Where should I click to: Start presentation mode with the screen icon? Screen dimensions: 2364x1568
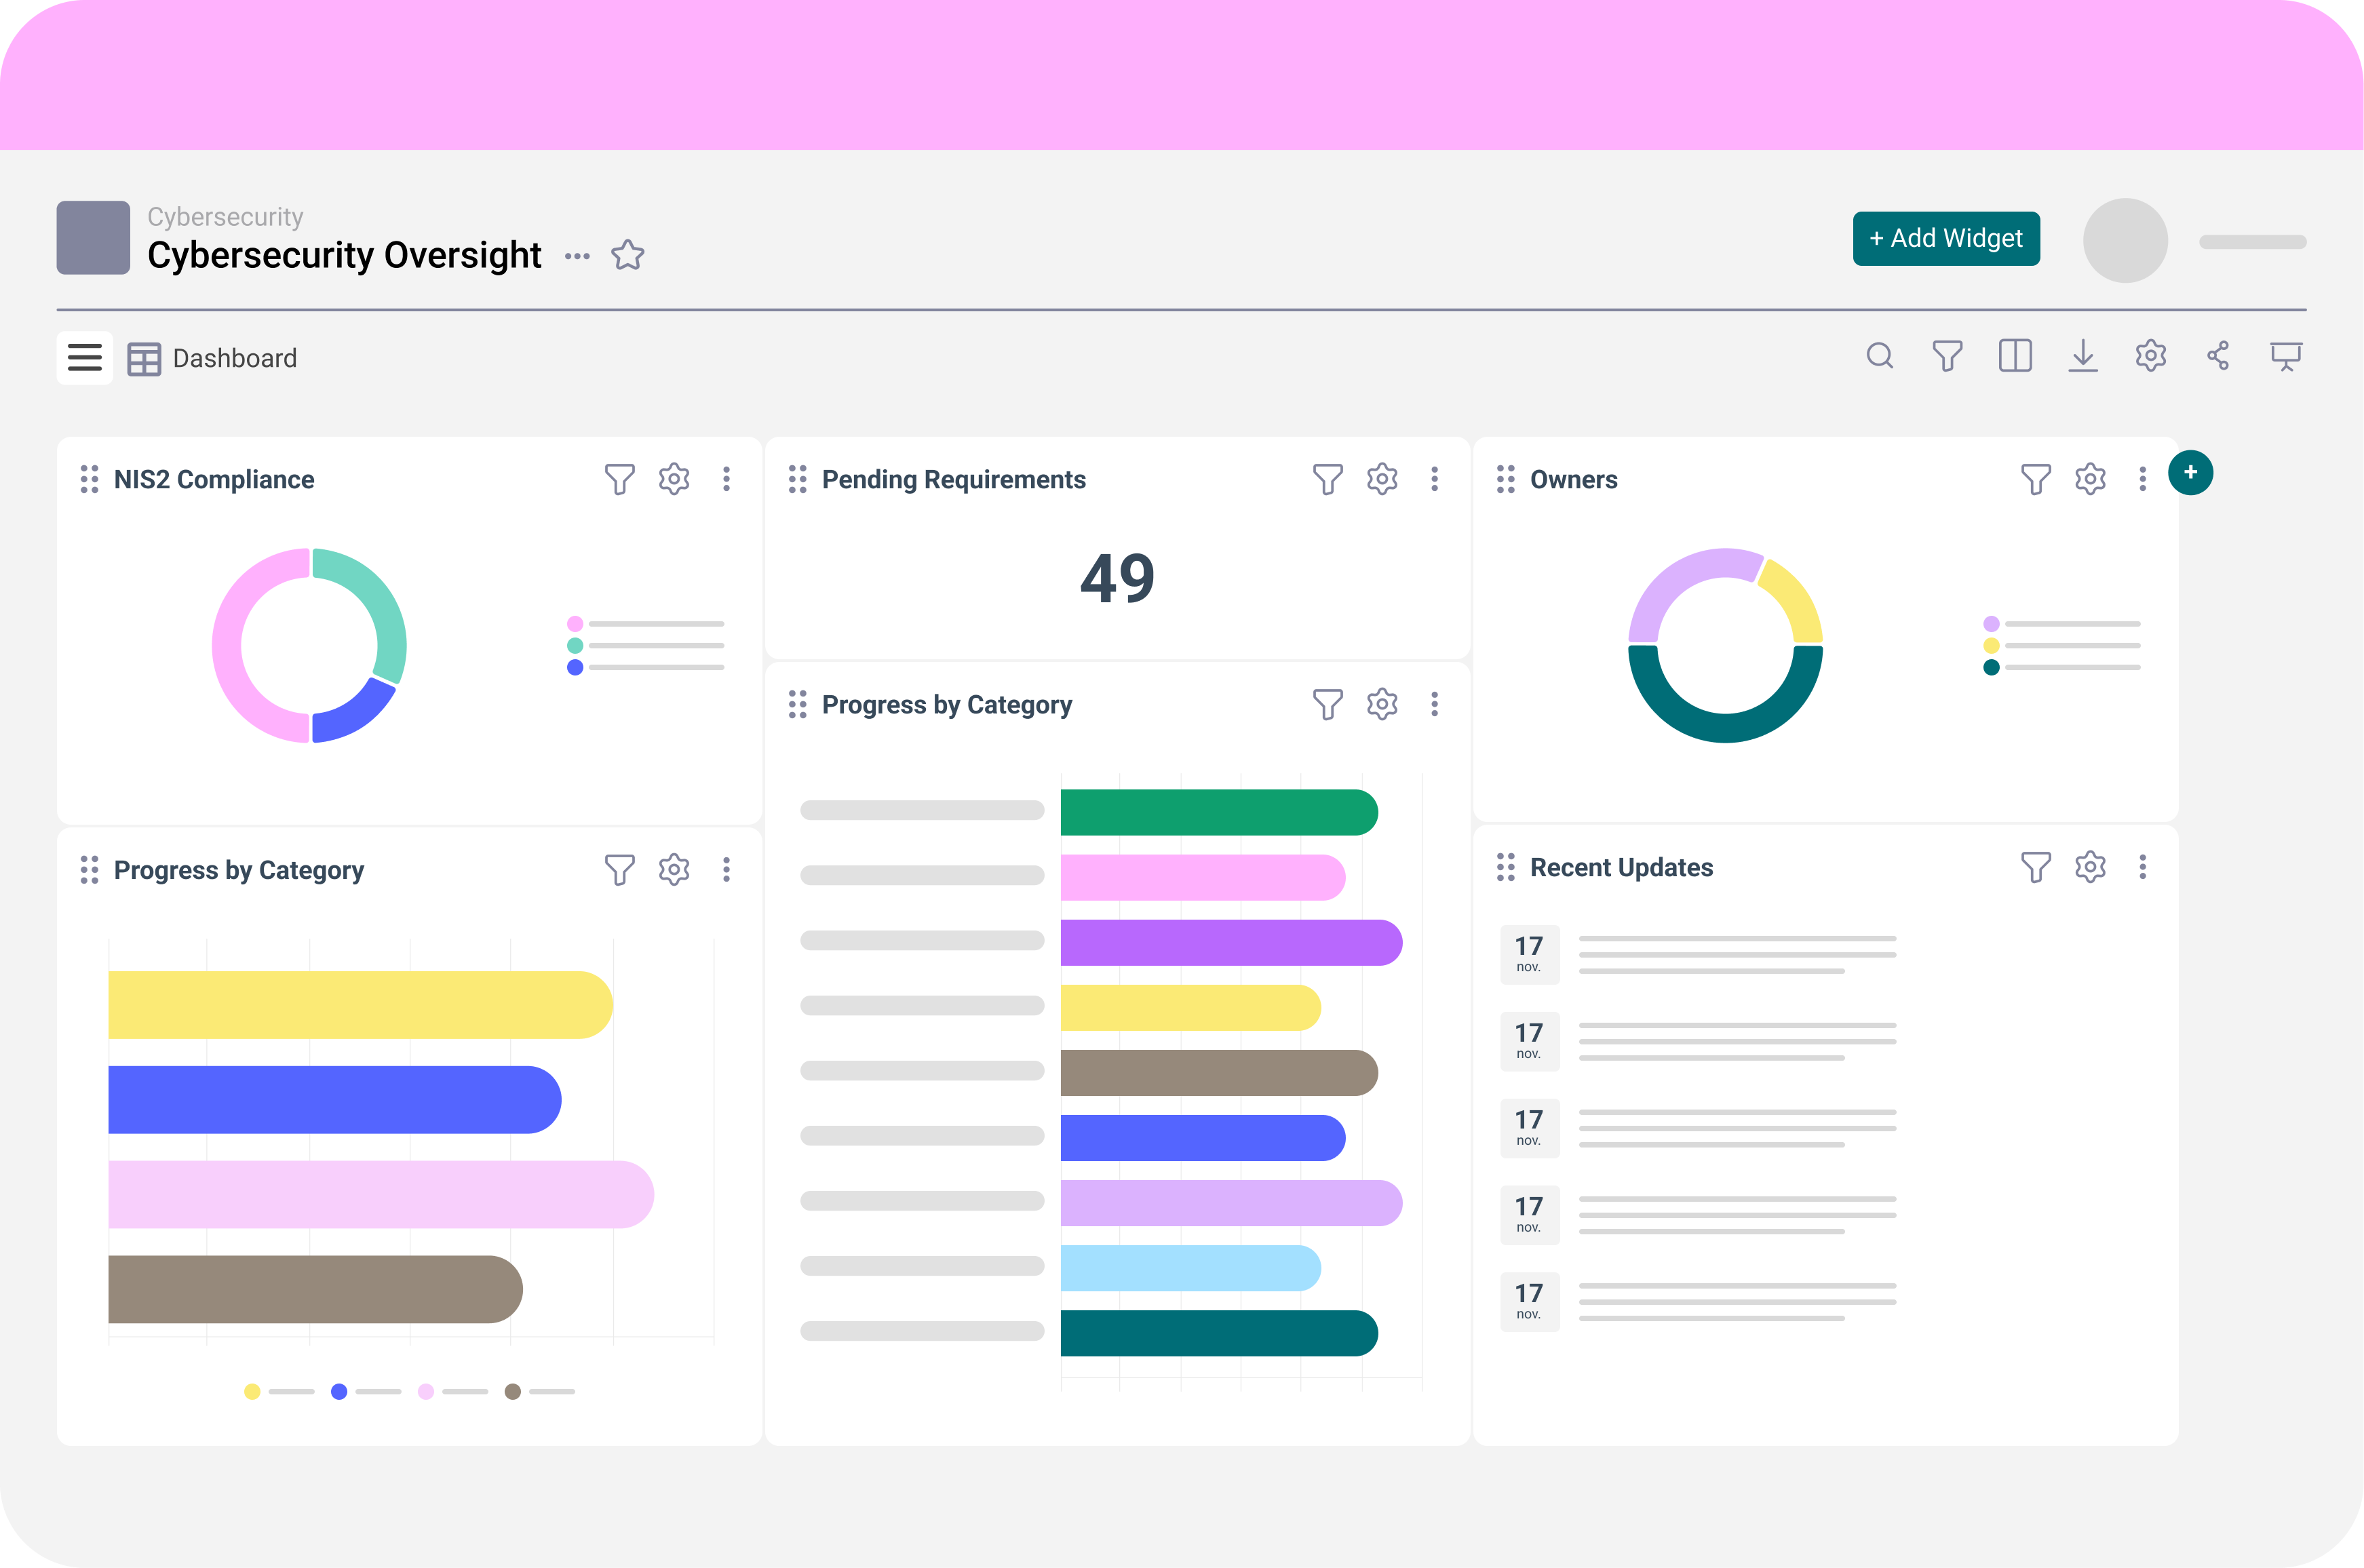tap(2285, 356)
